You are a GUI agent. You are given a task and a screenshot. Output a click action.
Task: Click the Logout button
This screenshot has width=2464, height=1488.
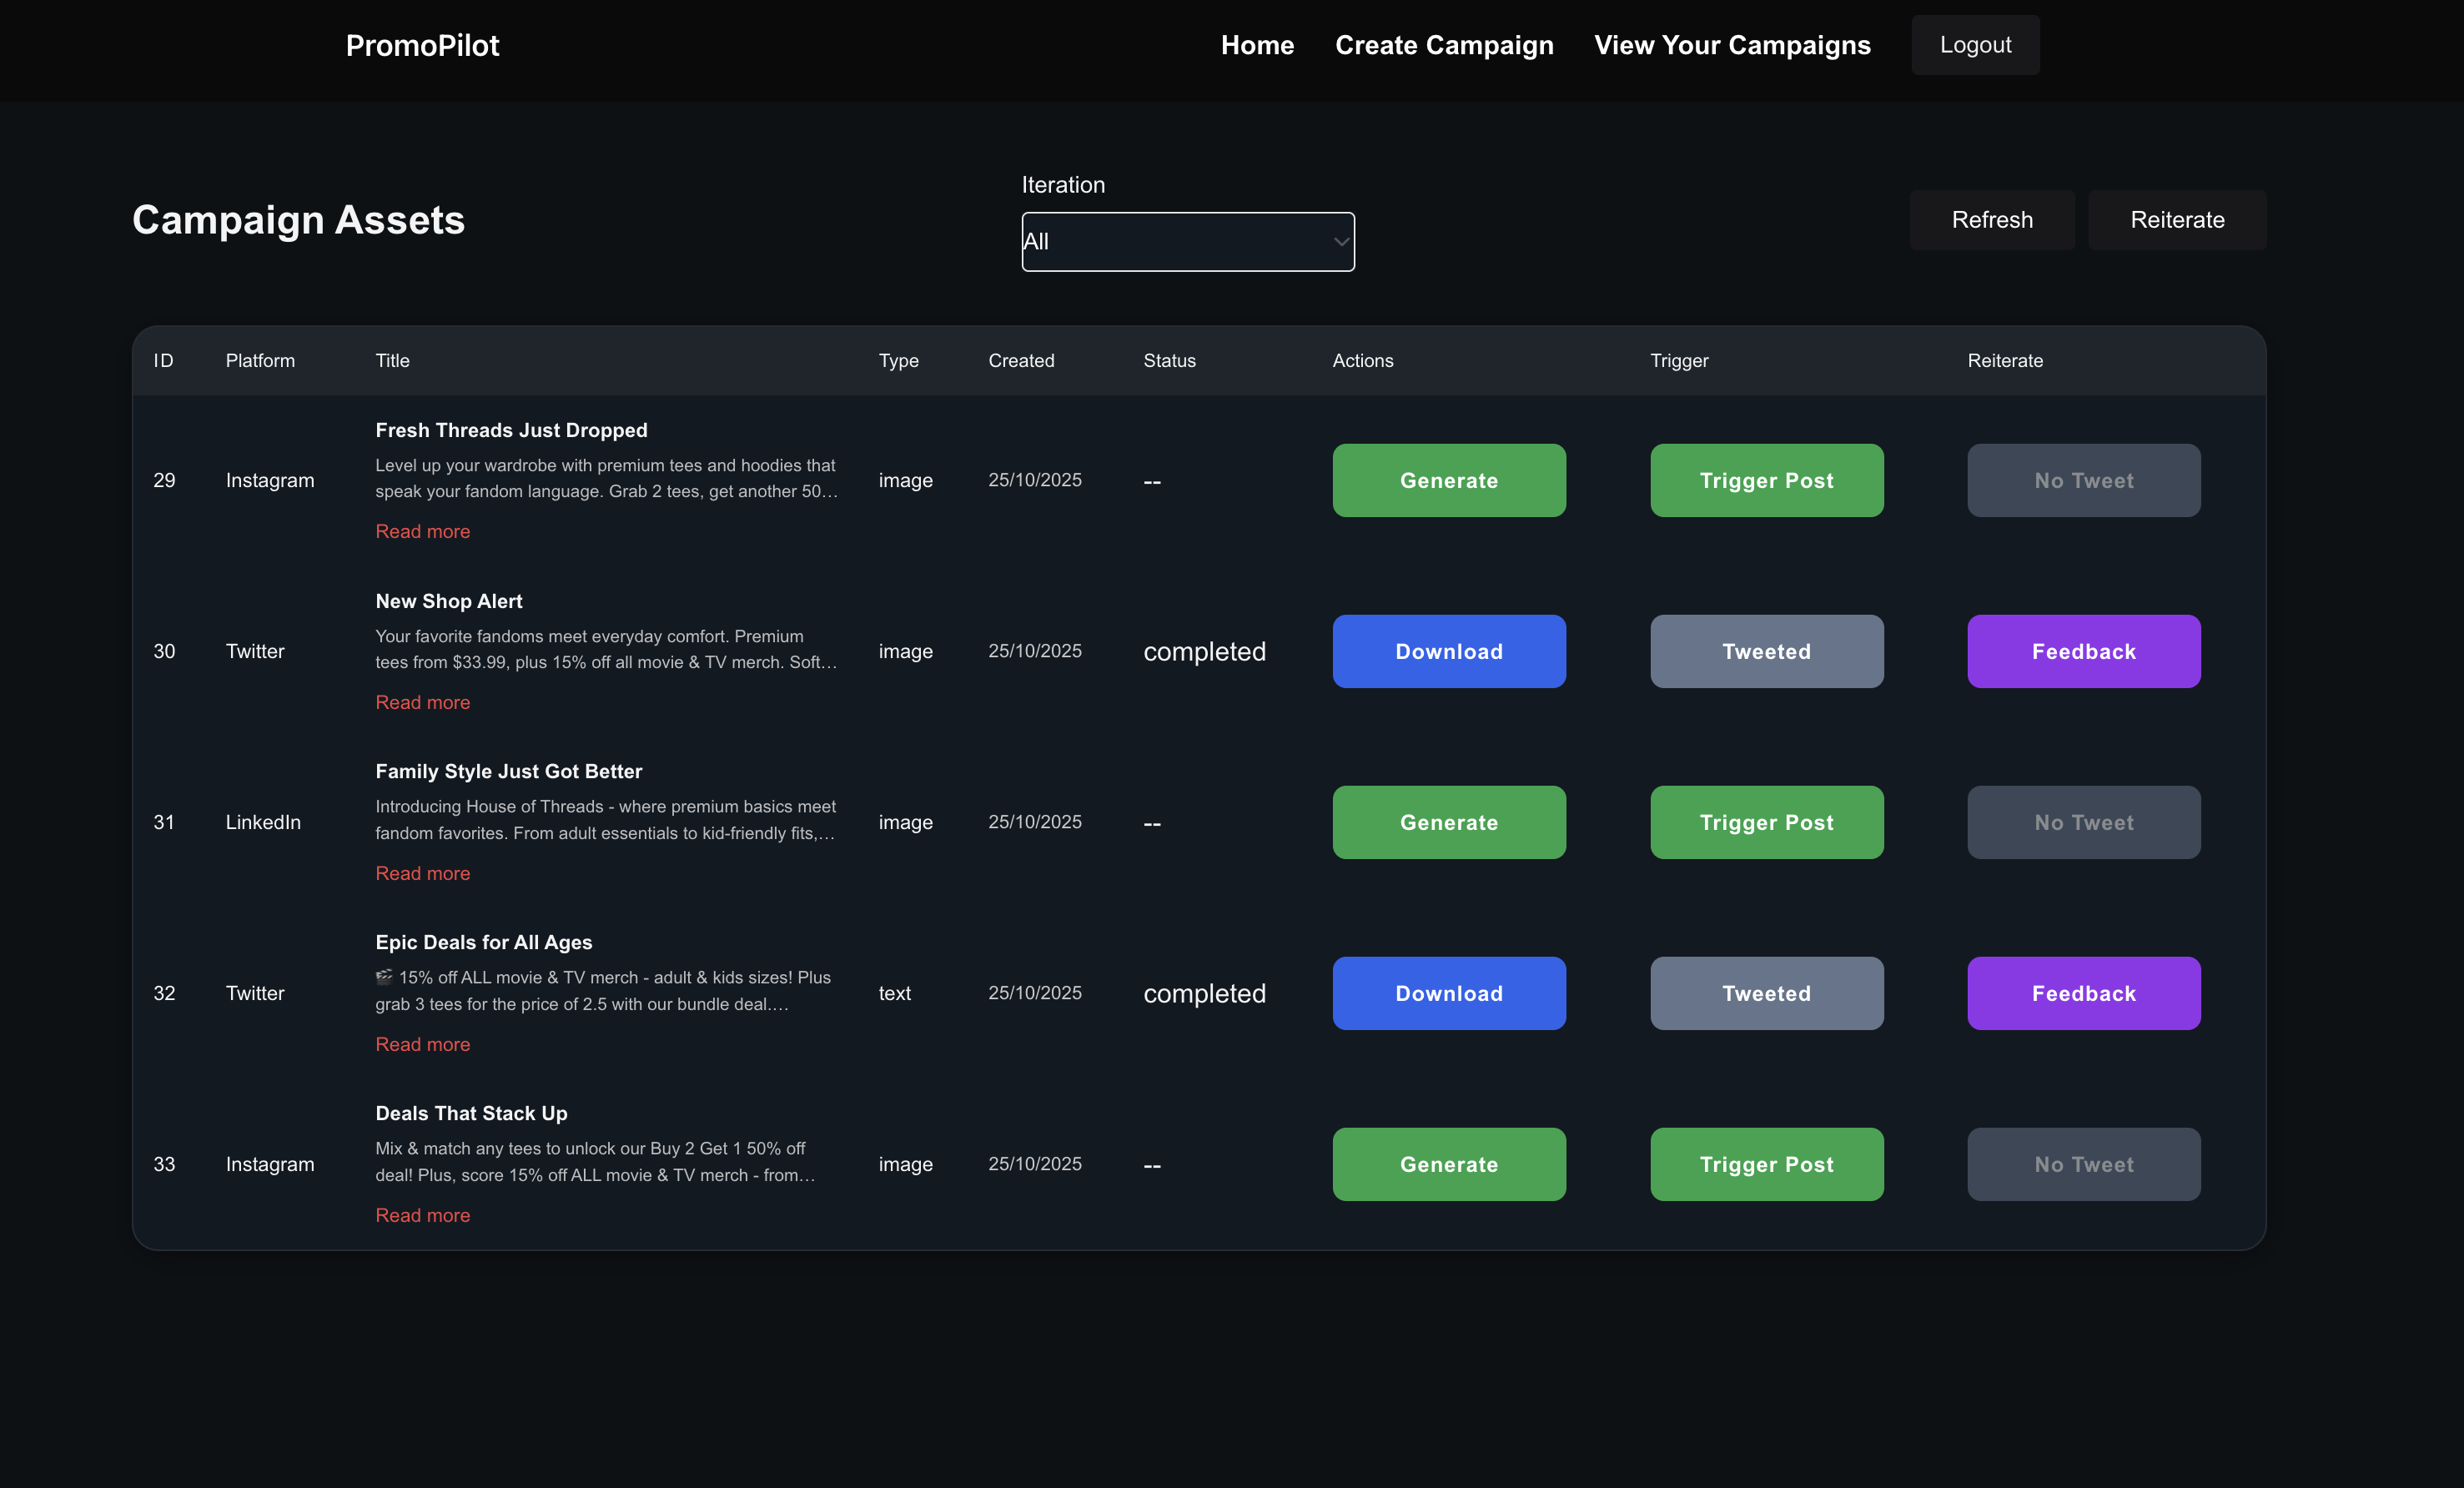pos(1975,45)
